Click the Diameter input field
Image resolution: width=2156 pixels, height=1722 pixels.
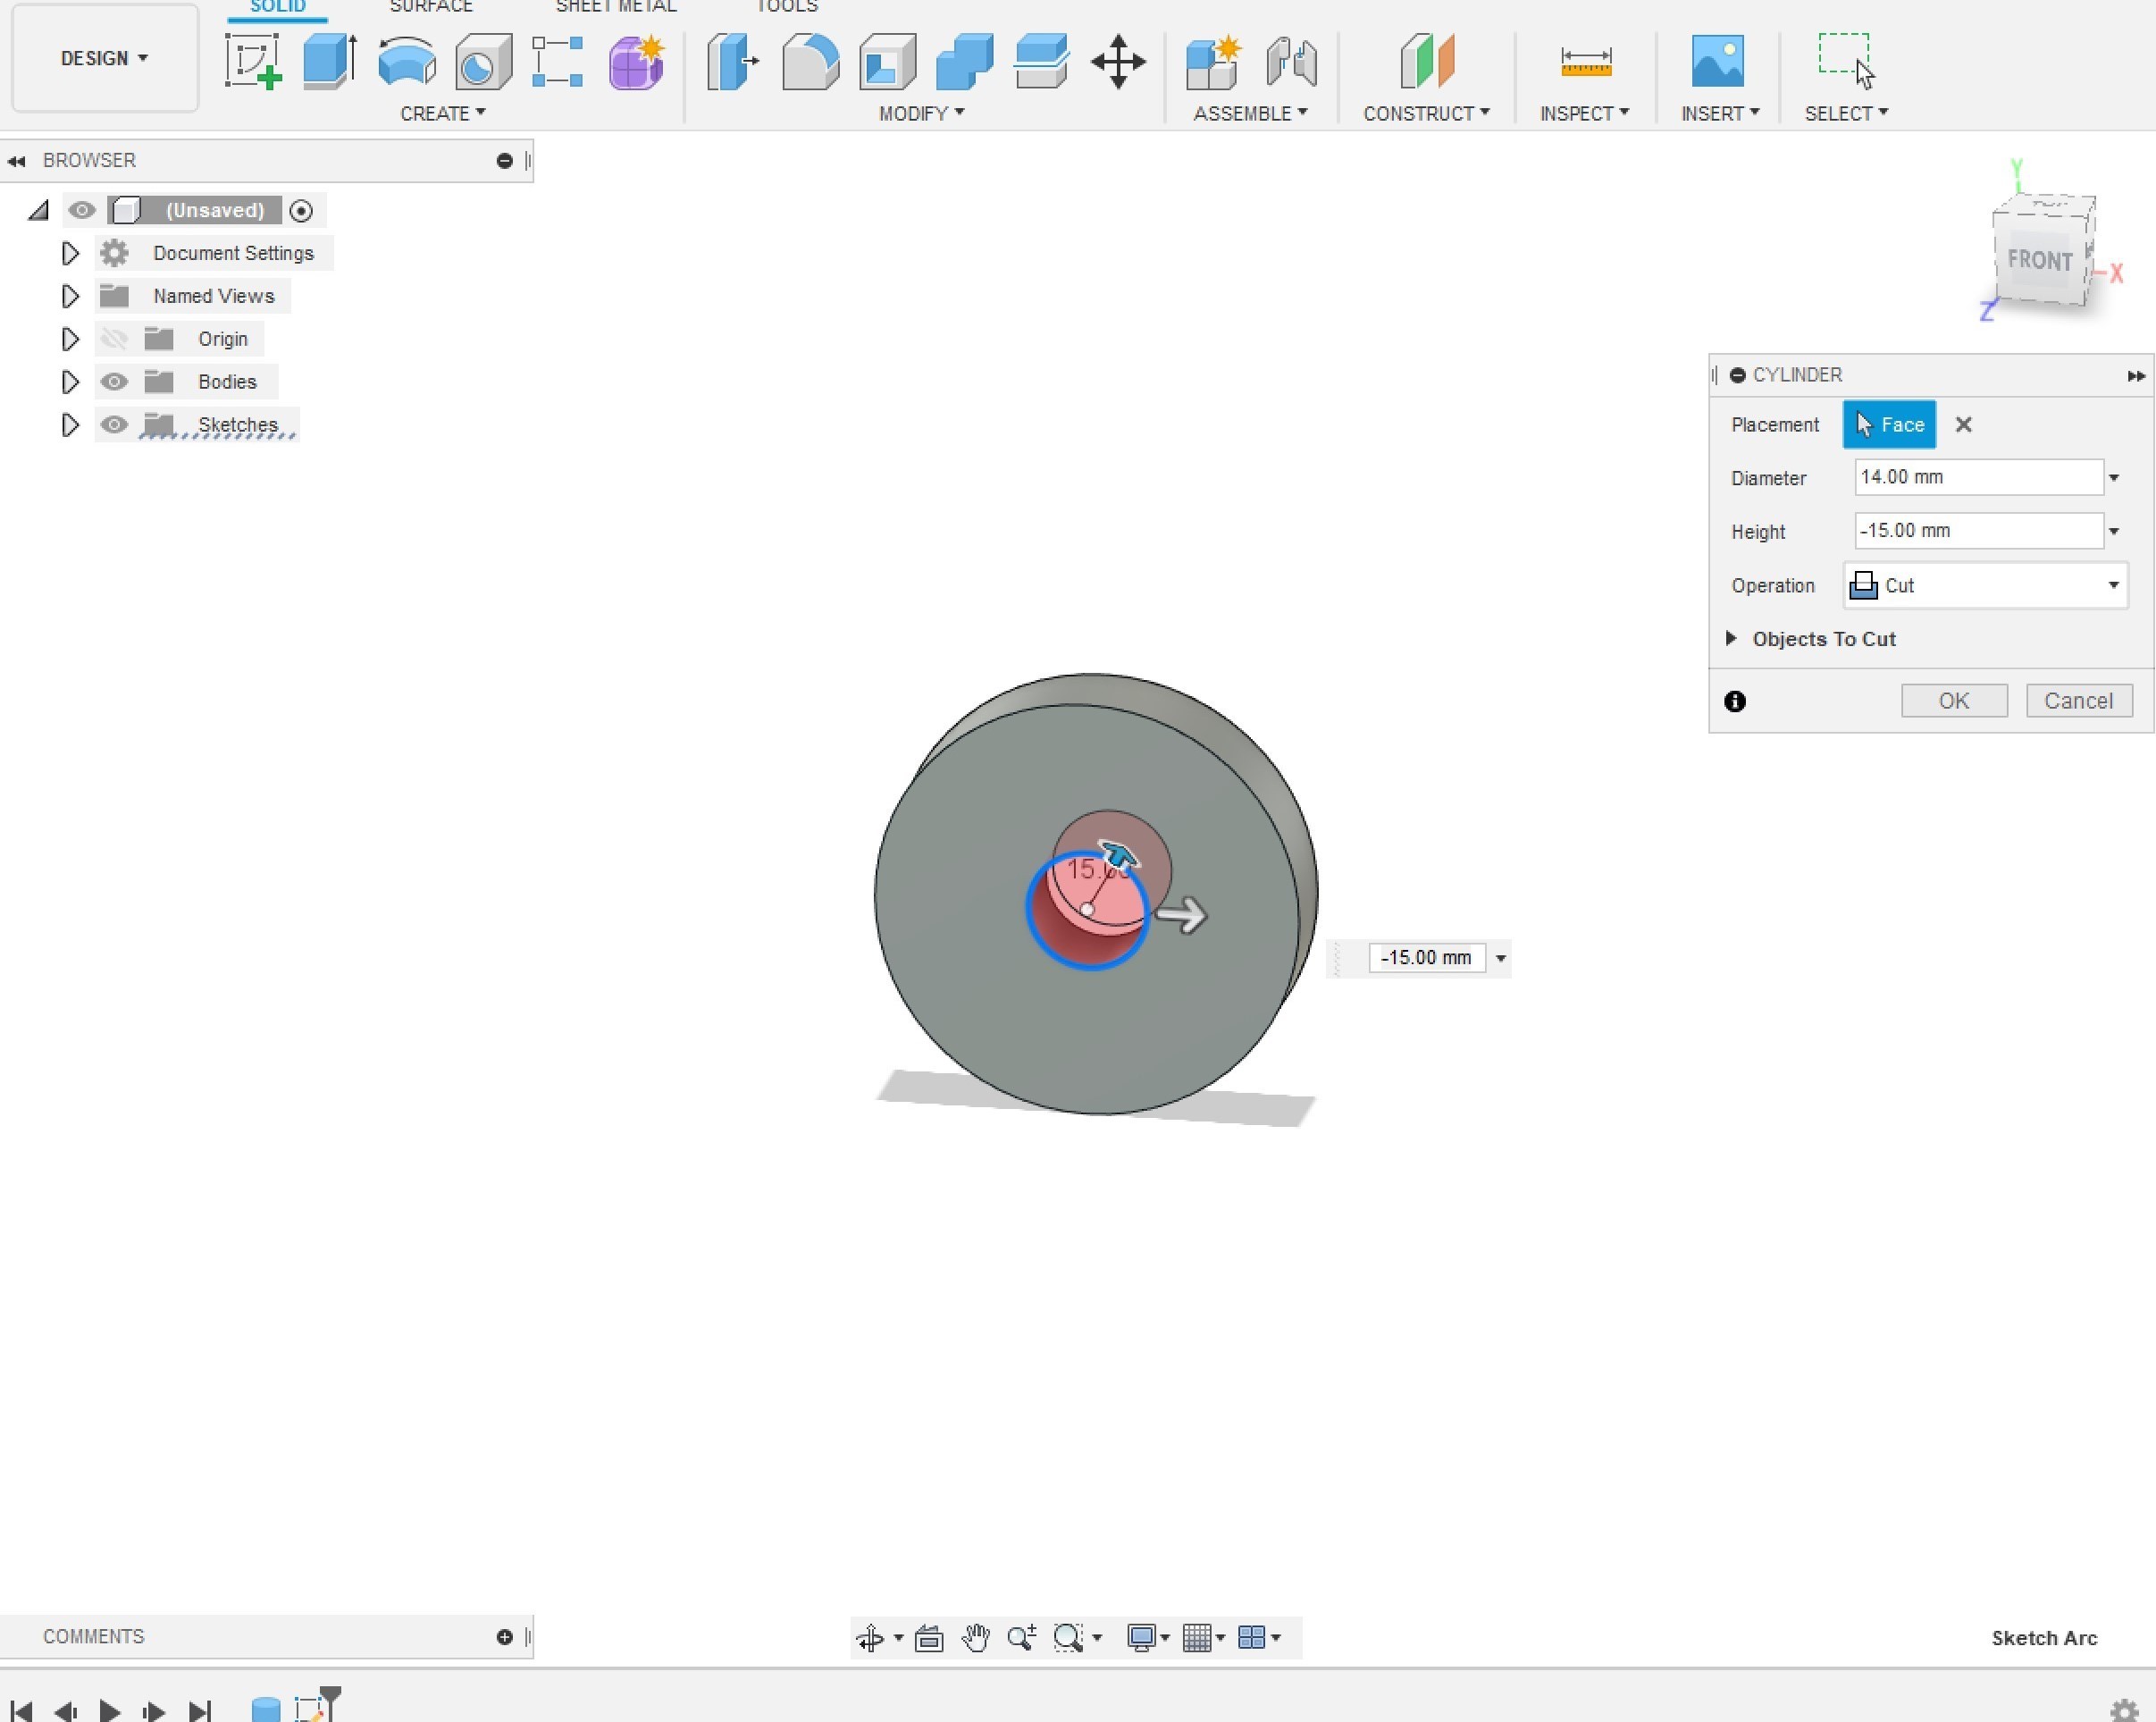[1977, 477]
